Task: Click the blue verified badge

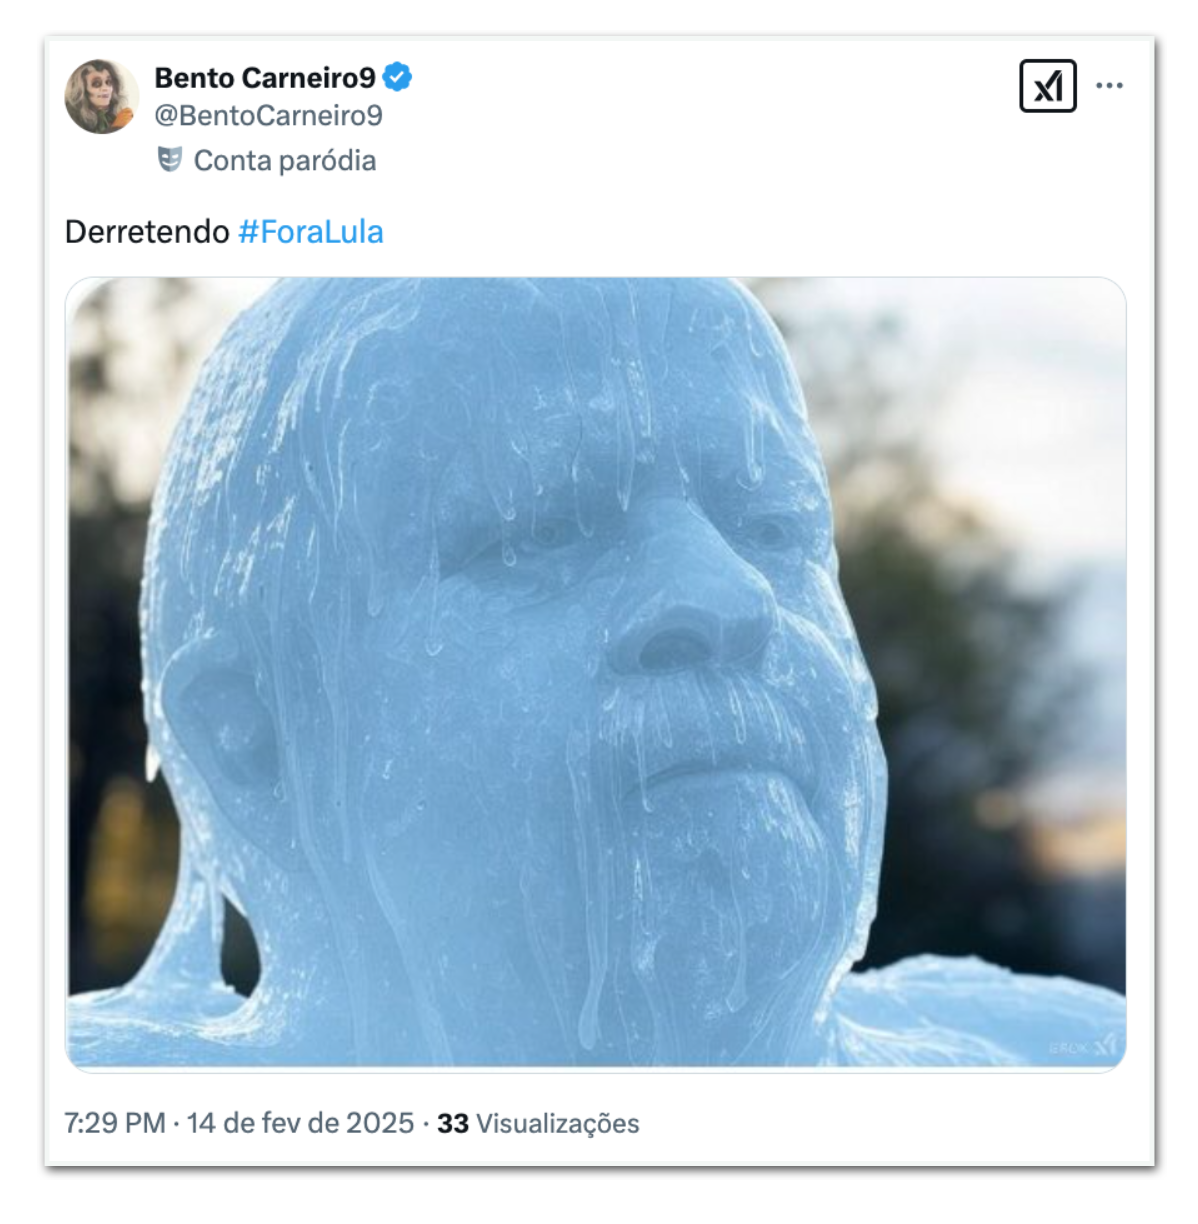Action: (x=397, y=77)
